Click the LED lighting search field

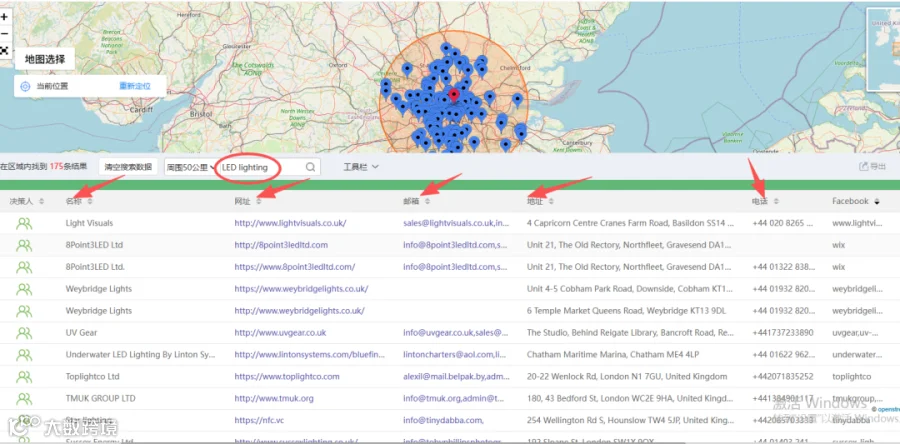pyautogui.click(x=262, y=168)
